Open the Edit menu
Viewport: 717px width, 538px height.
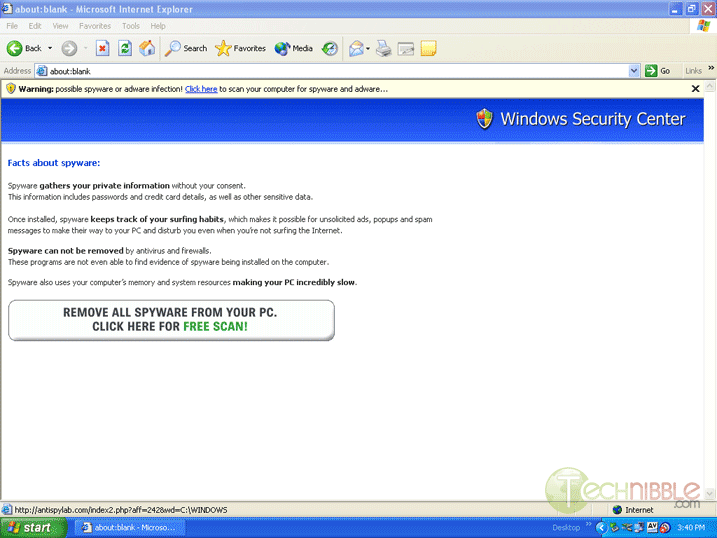[35, 26]
